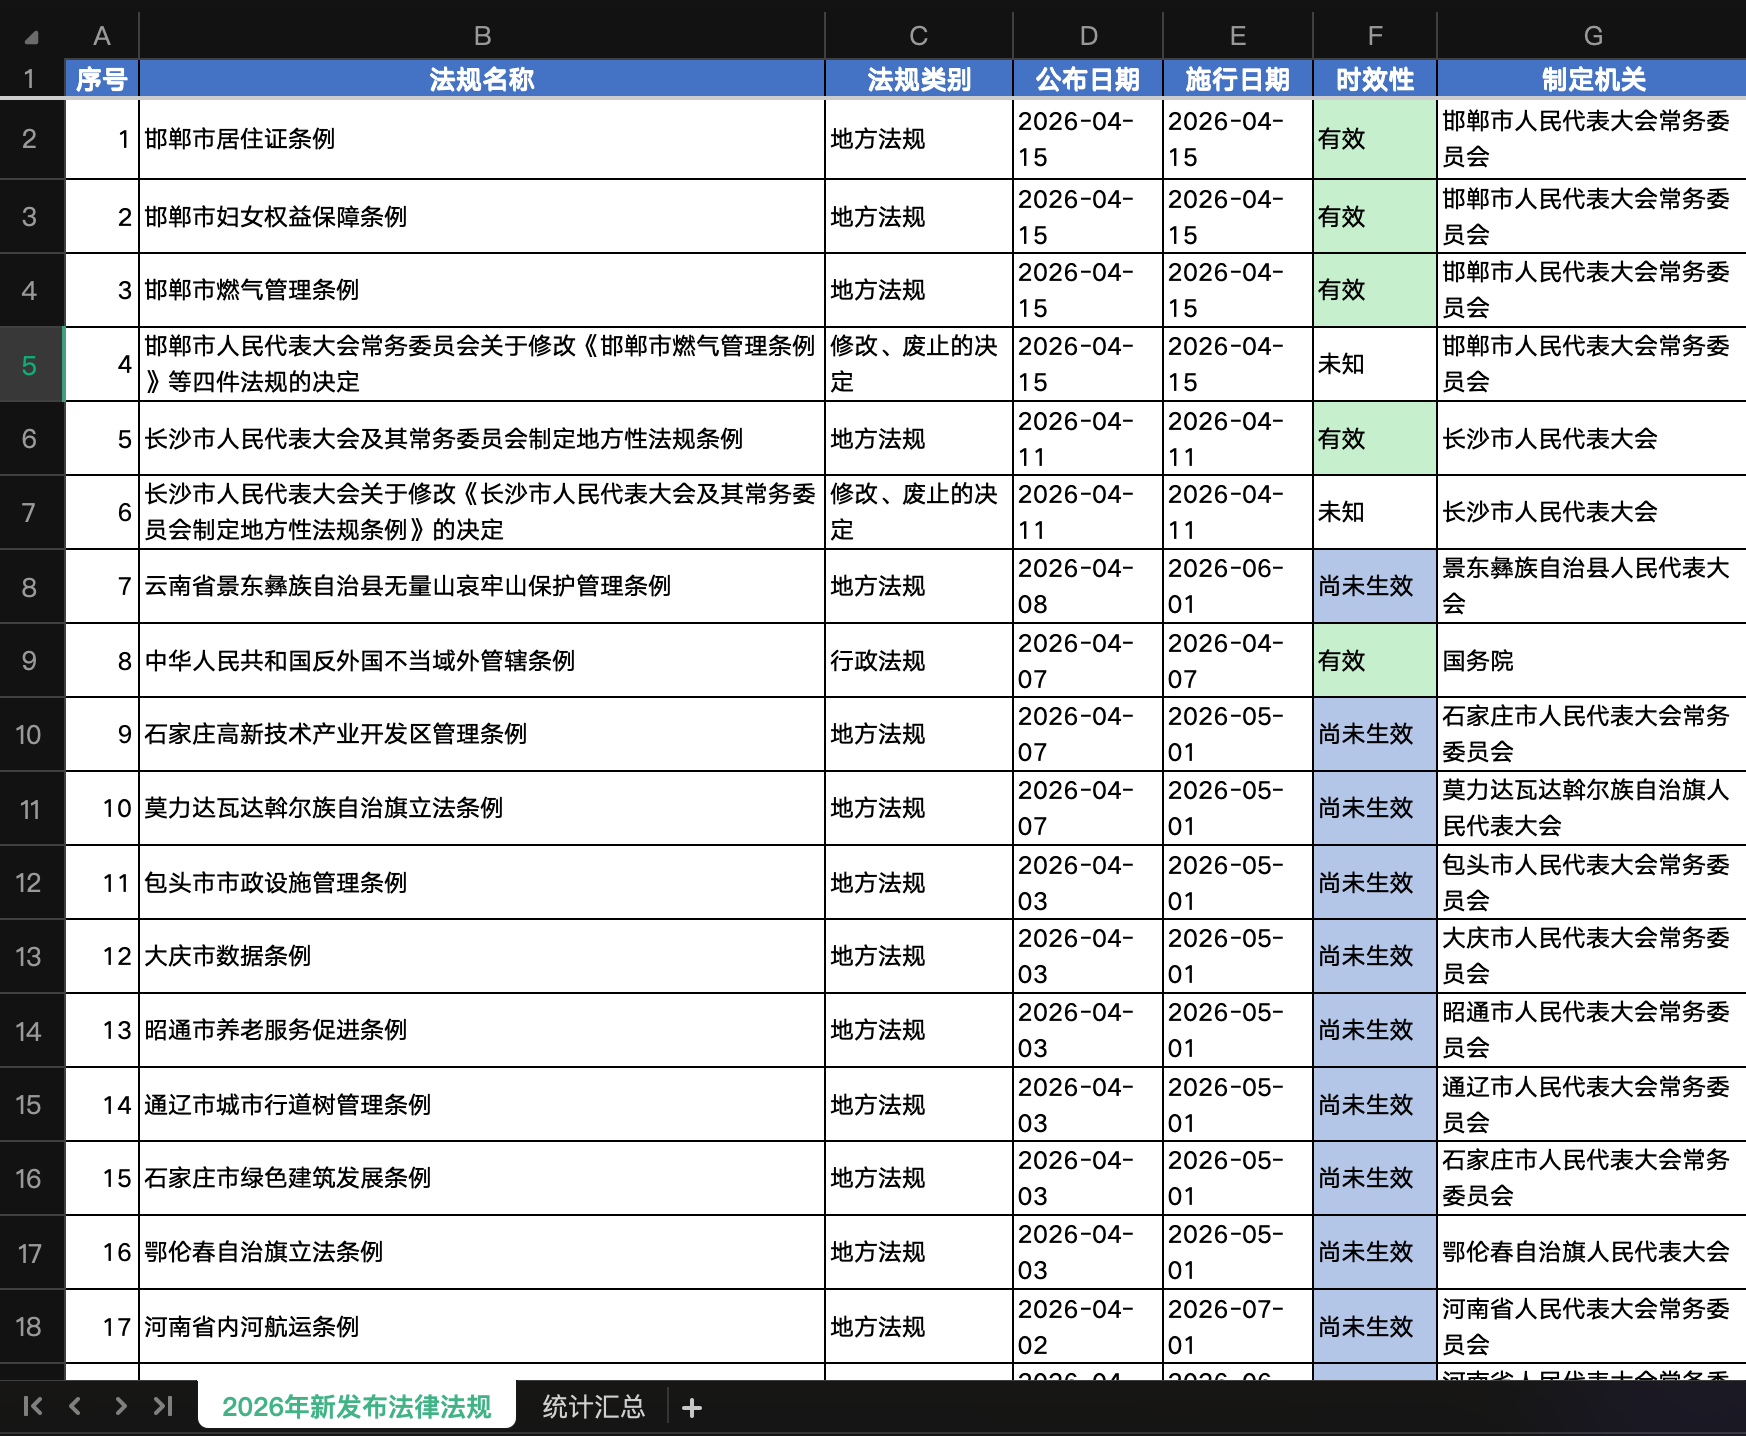Click the select-all triangle in top-left corner
This screenshot has width=1746, height=1436.
pos(31,35)
